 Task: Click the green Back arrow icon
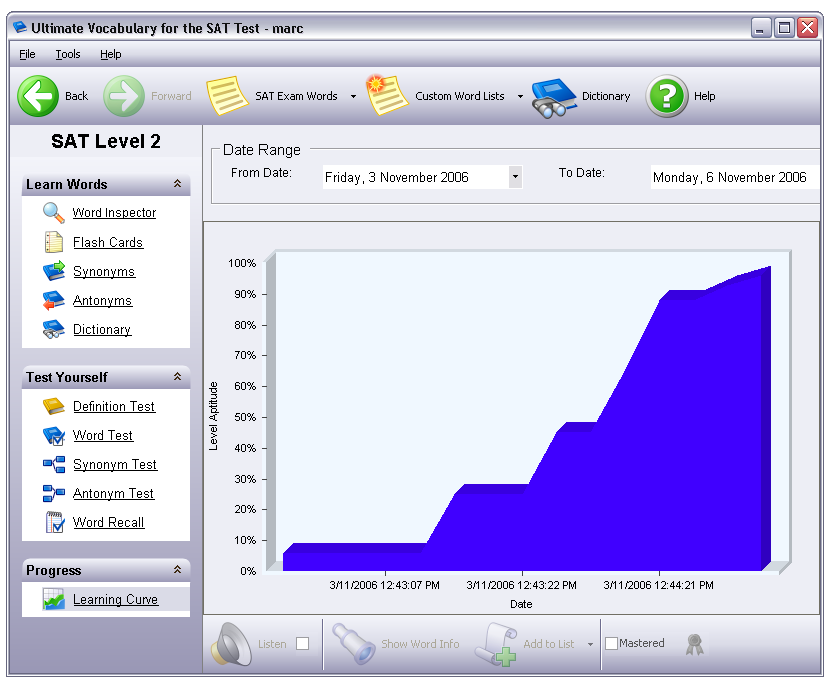pos(38,96)
